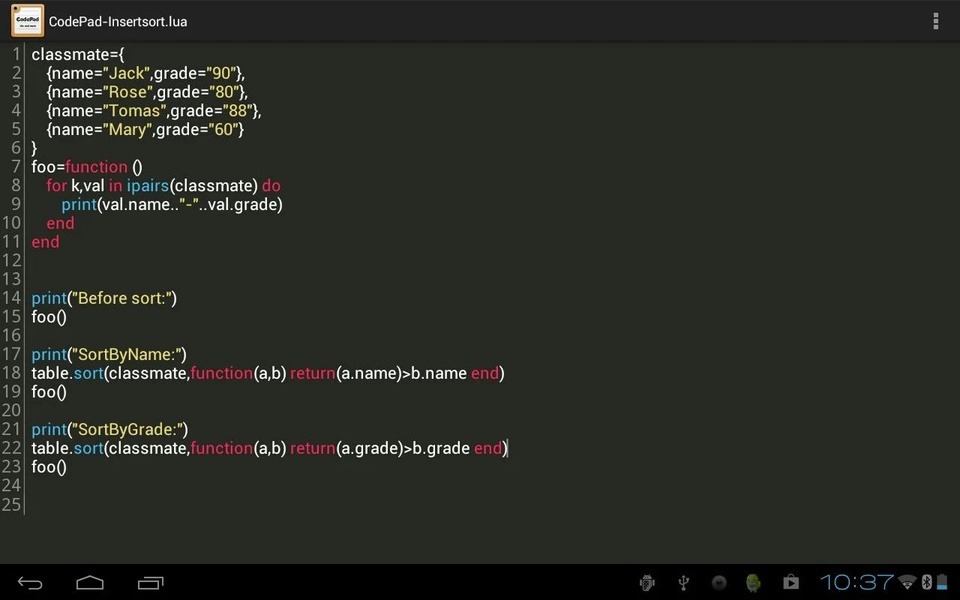This screenshot has width=960, height=600.
Task: Tap the "Before sort:" string
Action: [122, 298]
